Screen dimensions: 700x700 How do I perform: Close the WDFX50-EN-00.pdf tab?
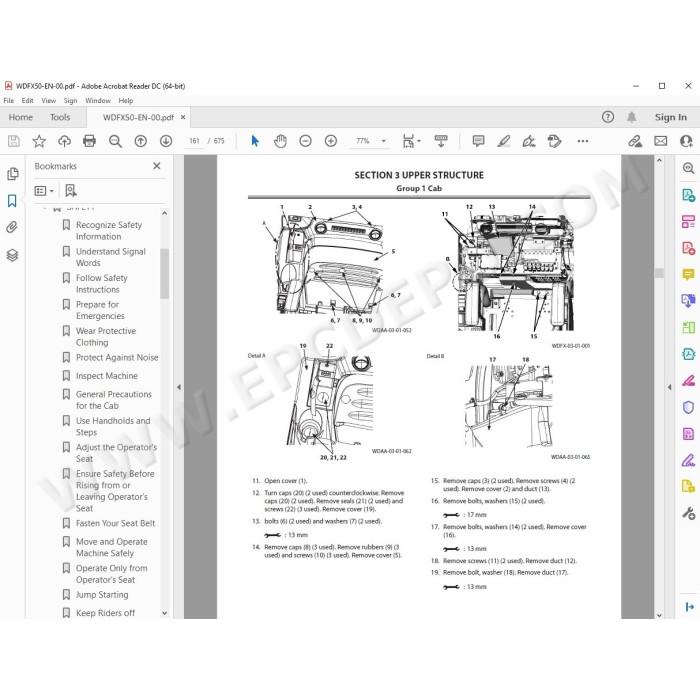183,117
